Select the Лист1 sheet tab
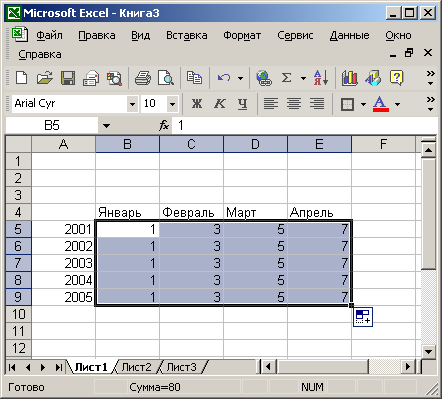 tap(91, 367)
